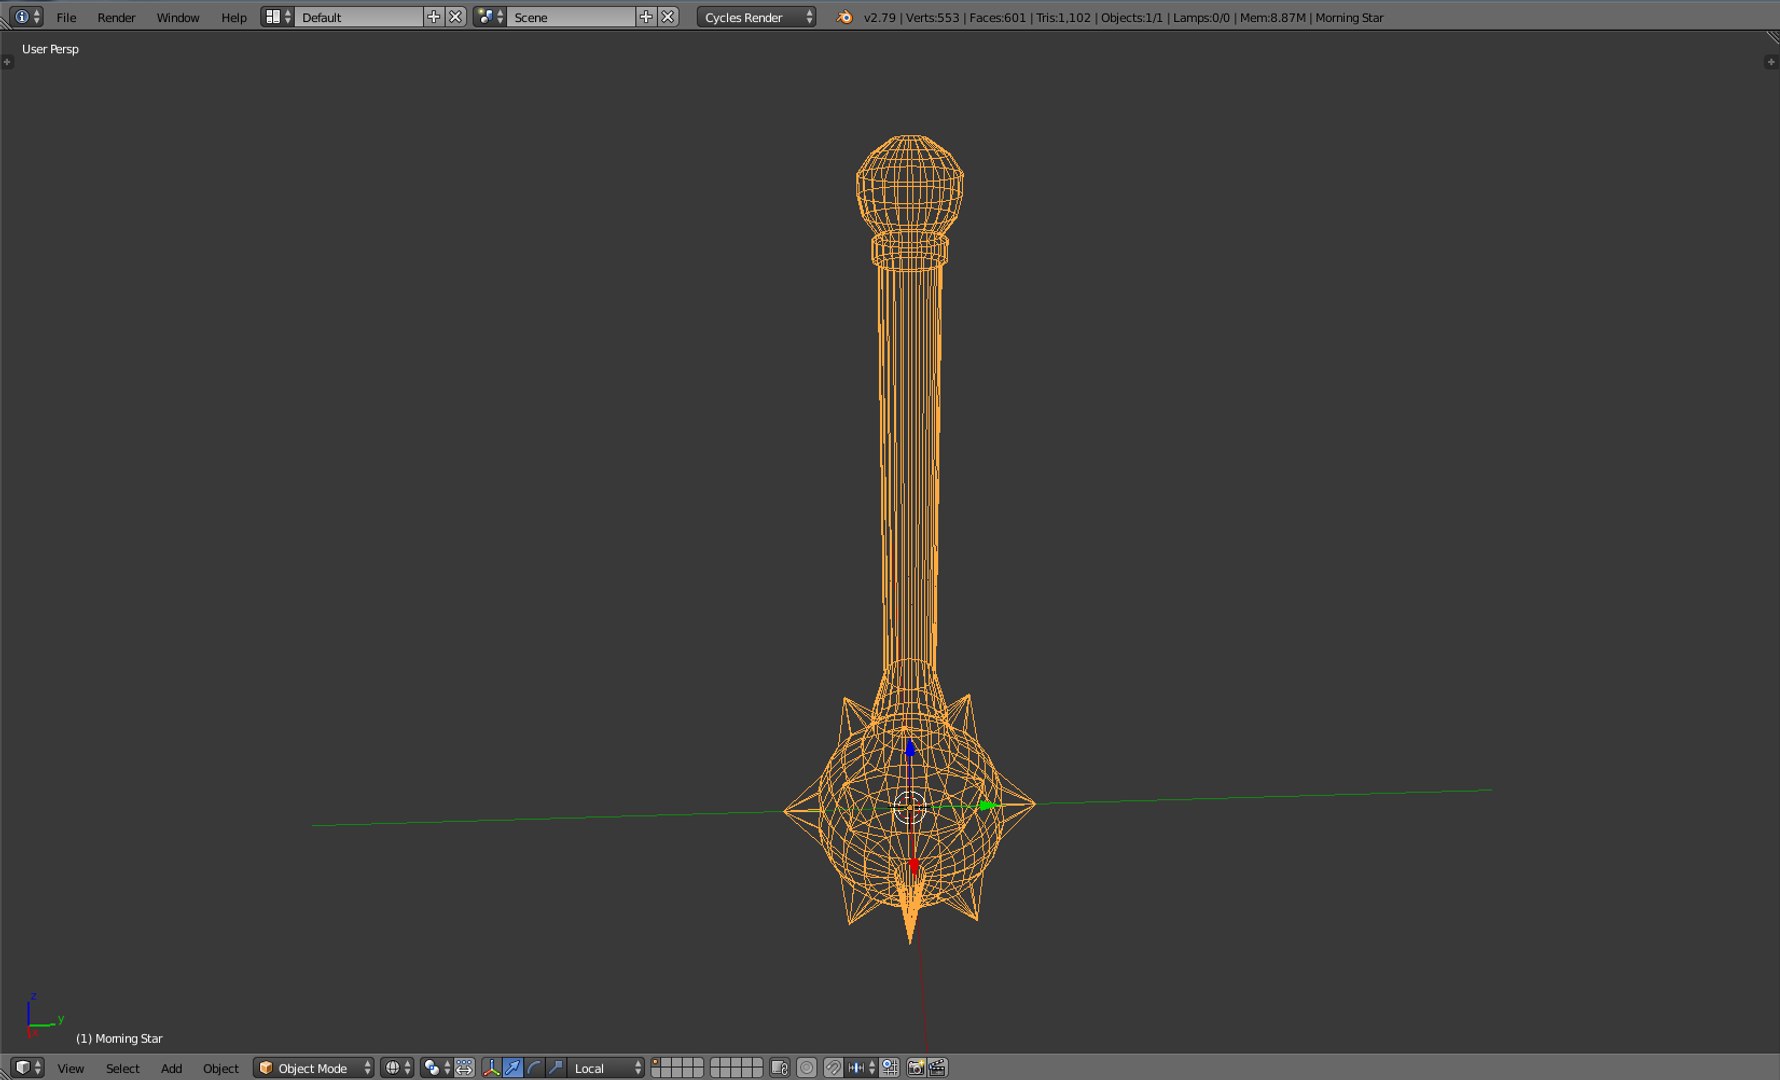Open the screen layout browser icon
The height and width of the screenshot is (1080, 1780).
point(277,17)
